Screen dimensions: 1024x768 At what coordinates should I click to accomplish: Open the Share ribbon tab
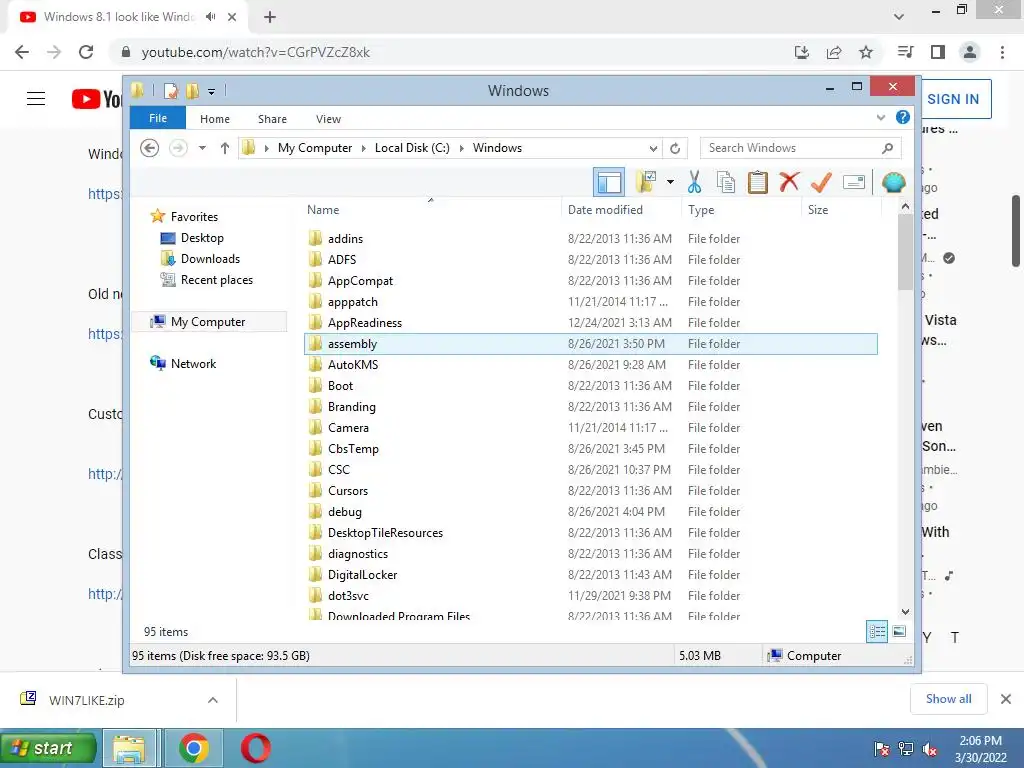click(x=272, y=119)
